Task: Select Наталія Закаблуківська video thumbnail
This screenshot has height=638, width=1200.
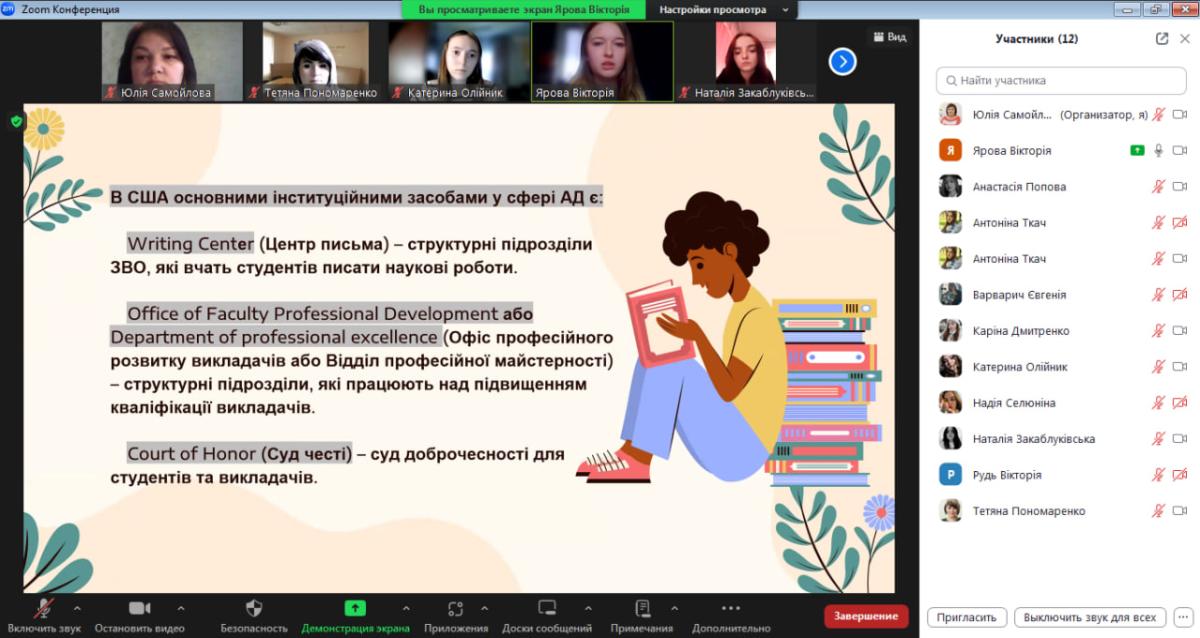Action: pos(745,62)
